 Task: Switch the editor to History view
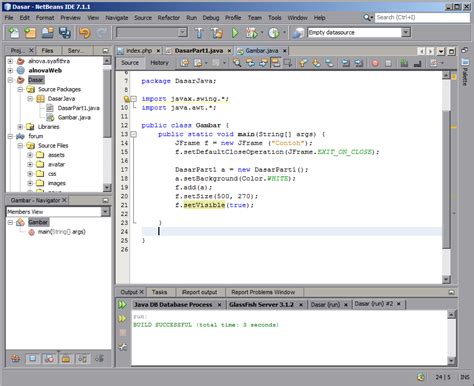pyautogui.click(x=159, y=63)
